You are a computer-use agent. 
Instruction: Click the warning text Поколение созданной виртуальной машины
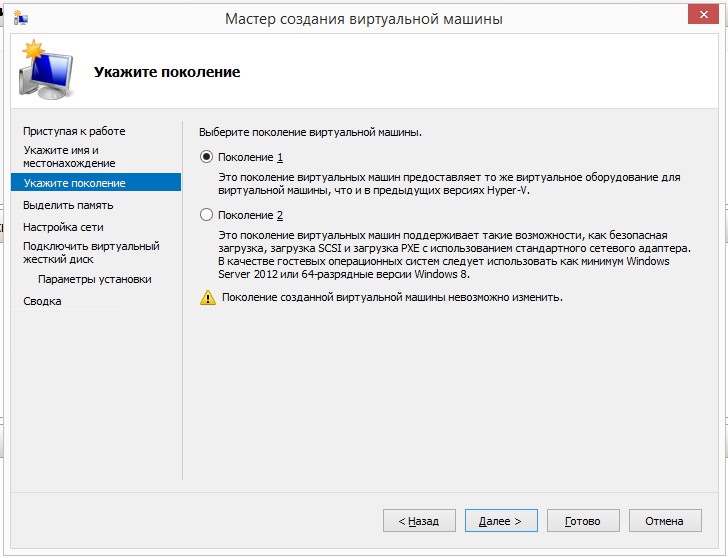[x=392, y=298]
